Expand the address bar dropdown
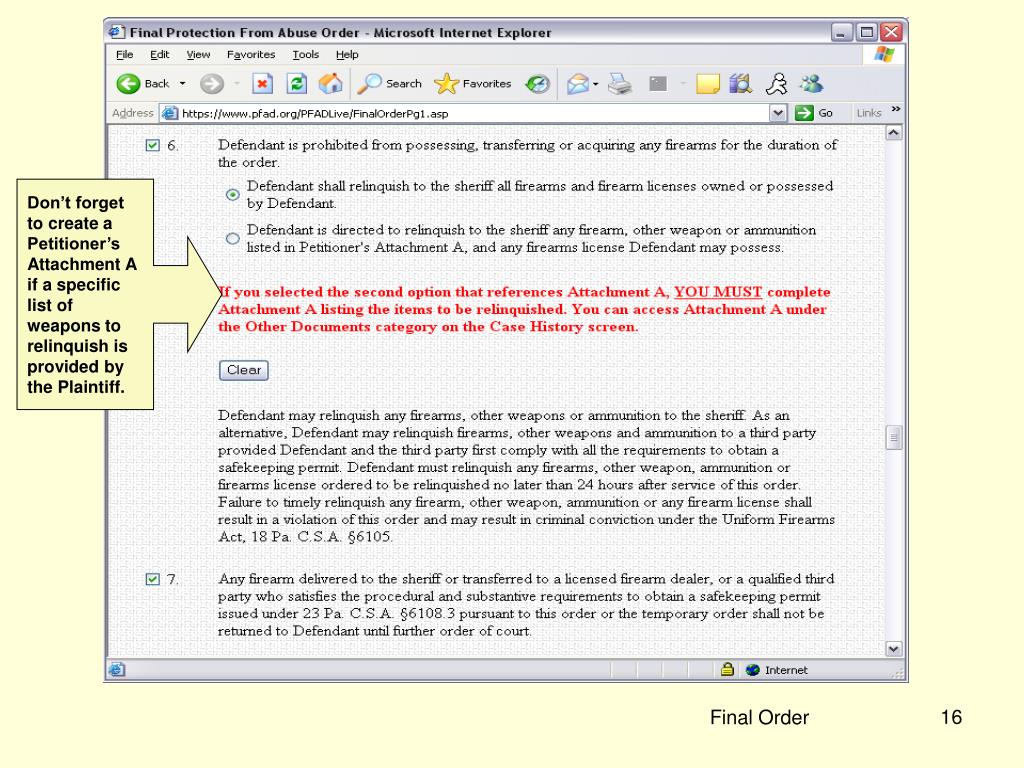The width and height of the screenshot is (1024, 768). click(777, 113)
